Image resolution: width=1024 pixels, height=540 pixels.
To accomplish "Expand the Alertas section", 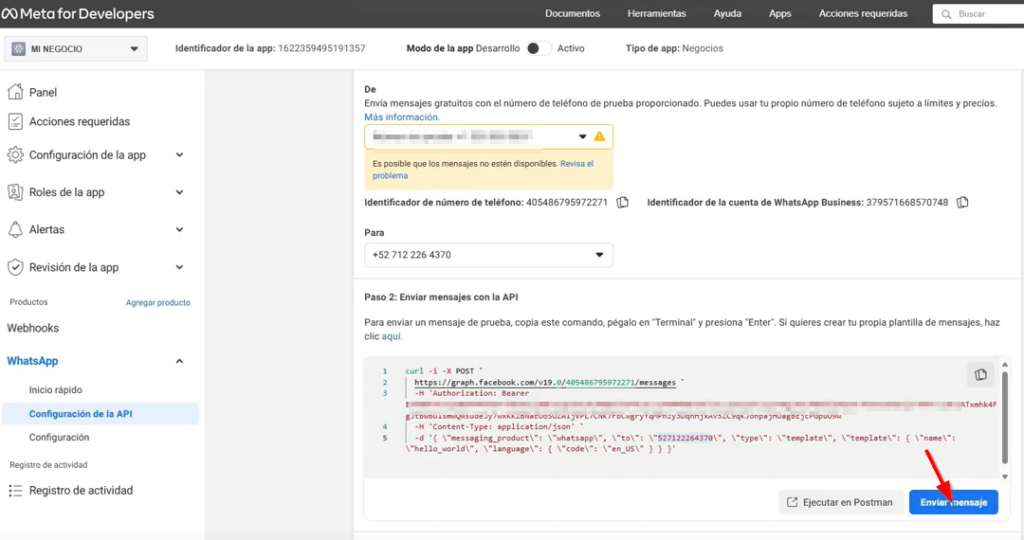I will (x=180, y=229).
